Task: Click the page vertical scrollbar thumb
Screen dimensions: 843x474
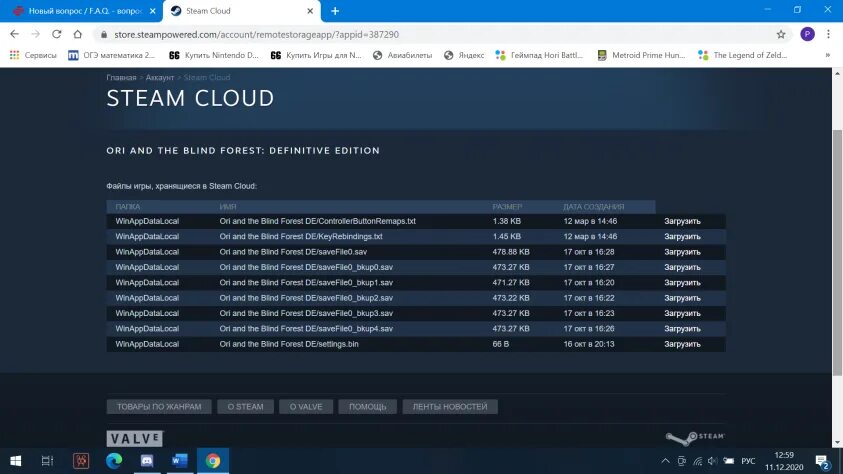Action: [837, 253]
